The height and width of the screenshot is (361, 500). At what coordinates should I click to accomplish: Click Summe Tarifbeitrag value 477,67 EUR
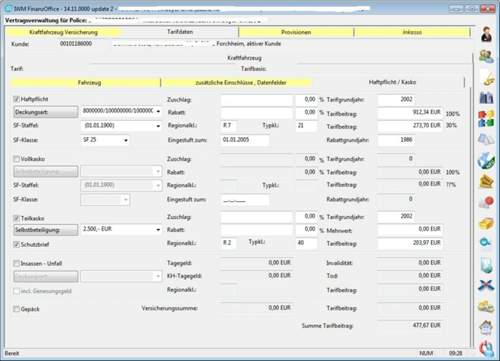[410, 325]
